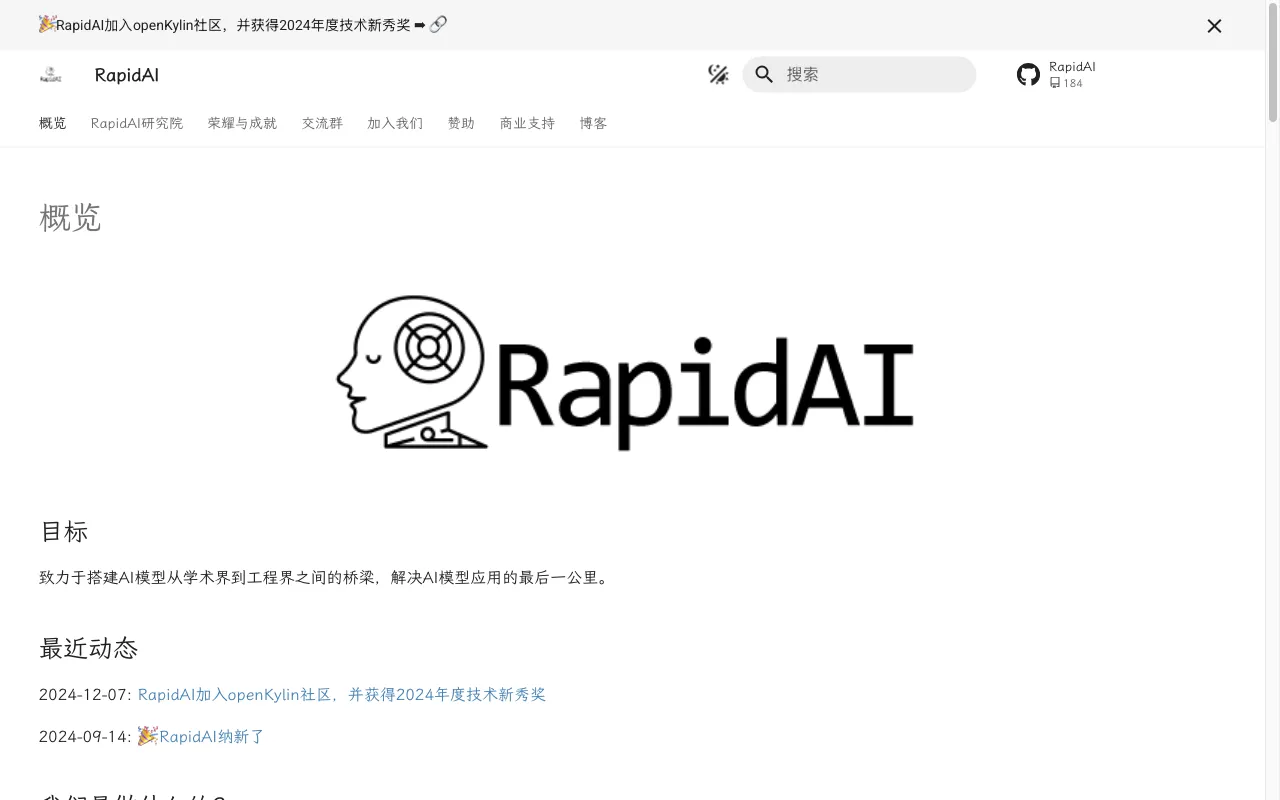Click the 最近动态 section heading
Image resolution: width=1280 pixels, height=800 pixels.
88,648
